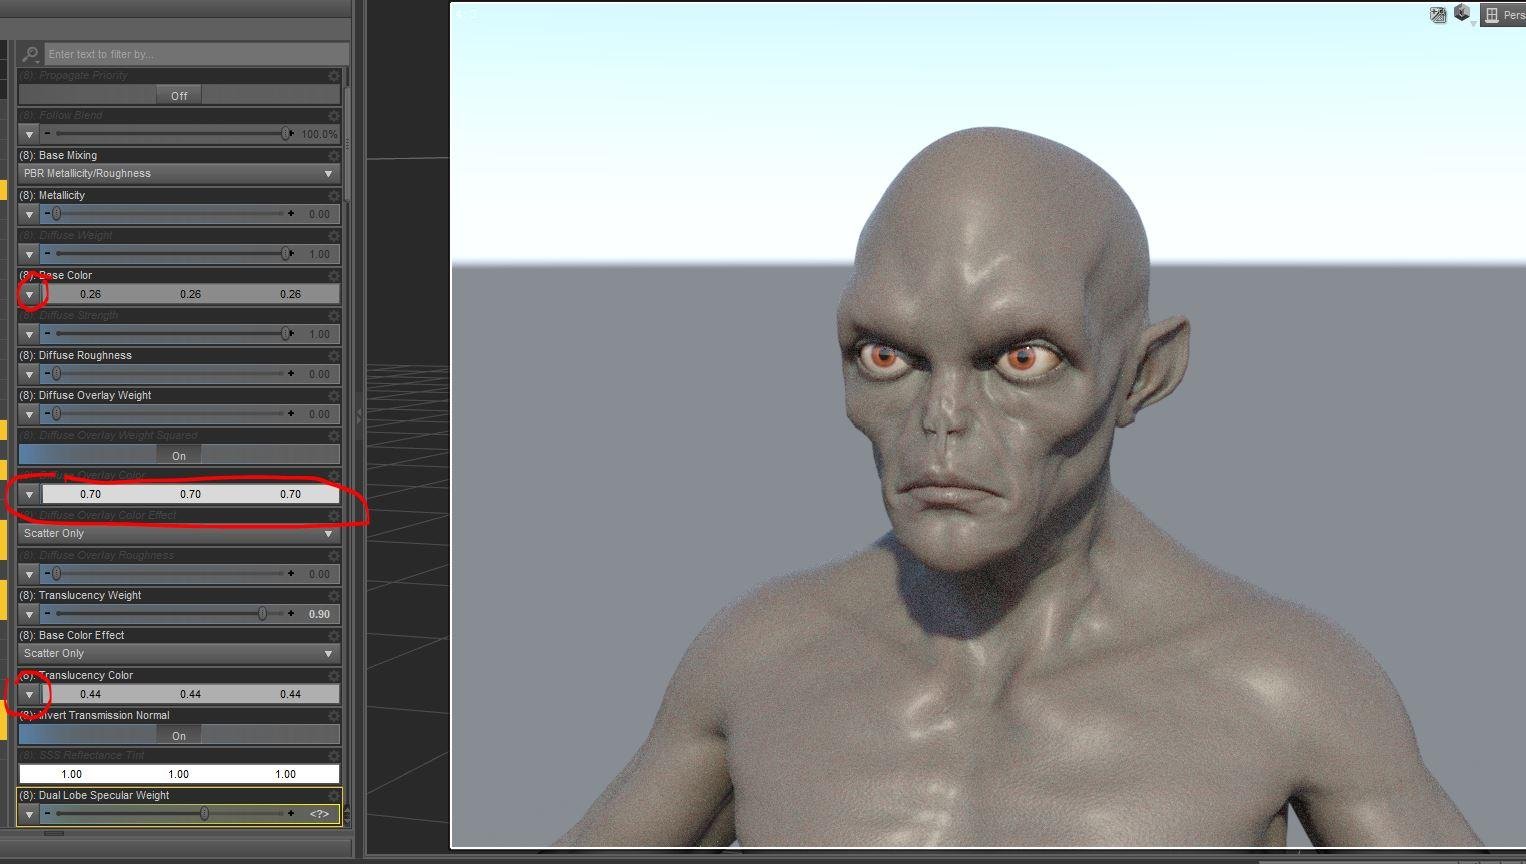Click the Translucency Weight 0.90 value

[x=319, y=614]
